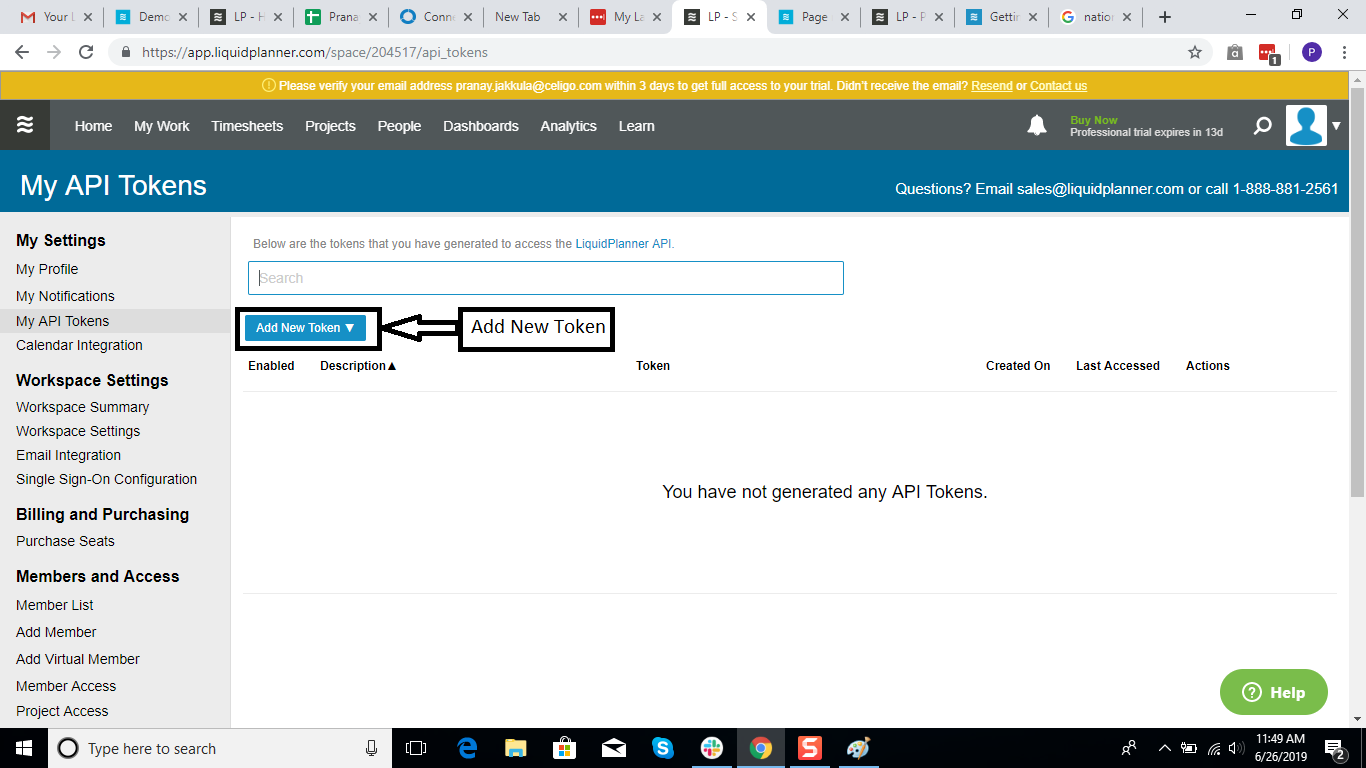This screenshot has width=1366, height=768.
Task: Open Email Integration
Action: point(68,455)
